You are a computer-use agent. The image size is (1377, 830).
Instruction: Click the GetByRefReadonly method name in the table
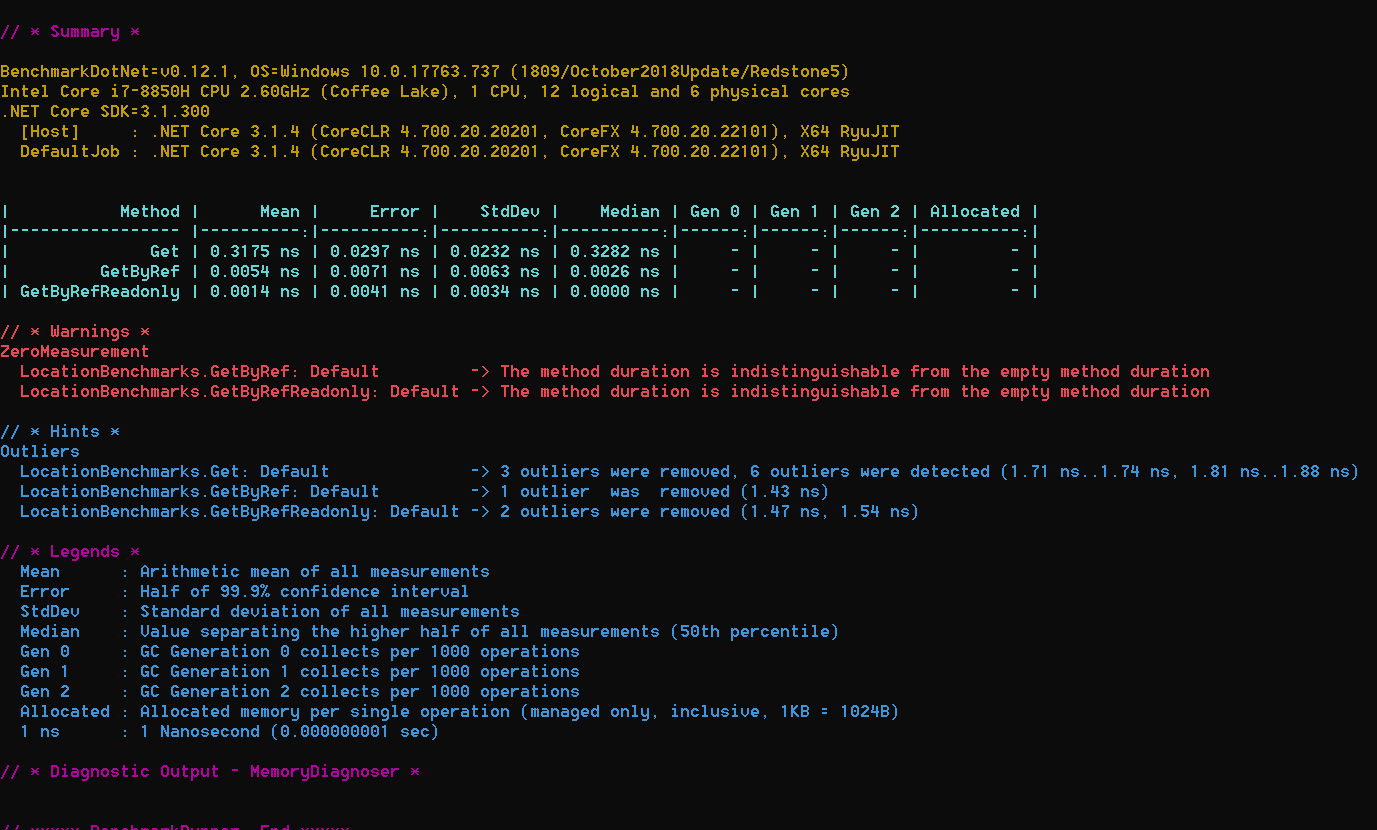click(100, 292)
